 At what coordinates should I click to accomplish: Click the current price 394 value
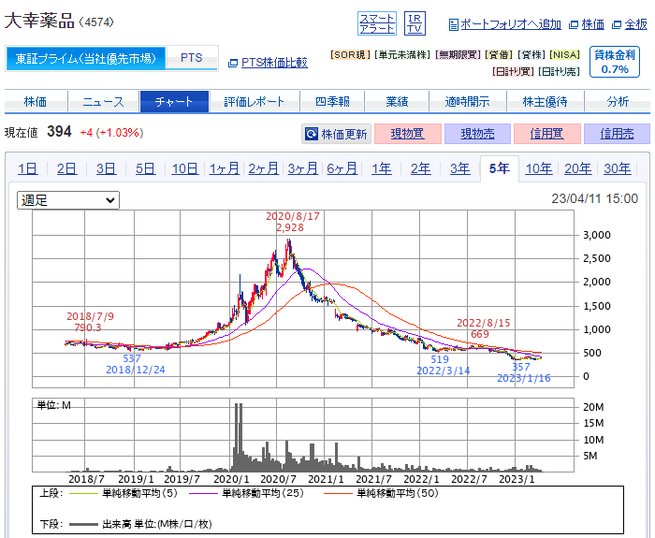[x=59, y=132]
